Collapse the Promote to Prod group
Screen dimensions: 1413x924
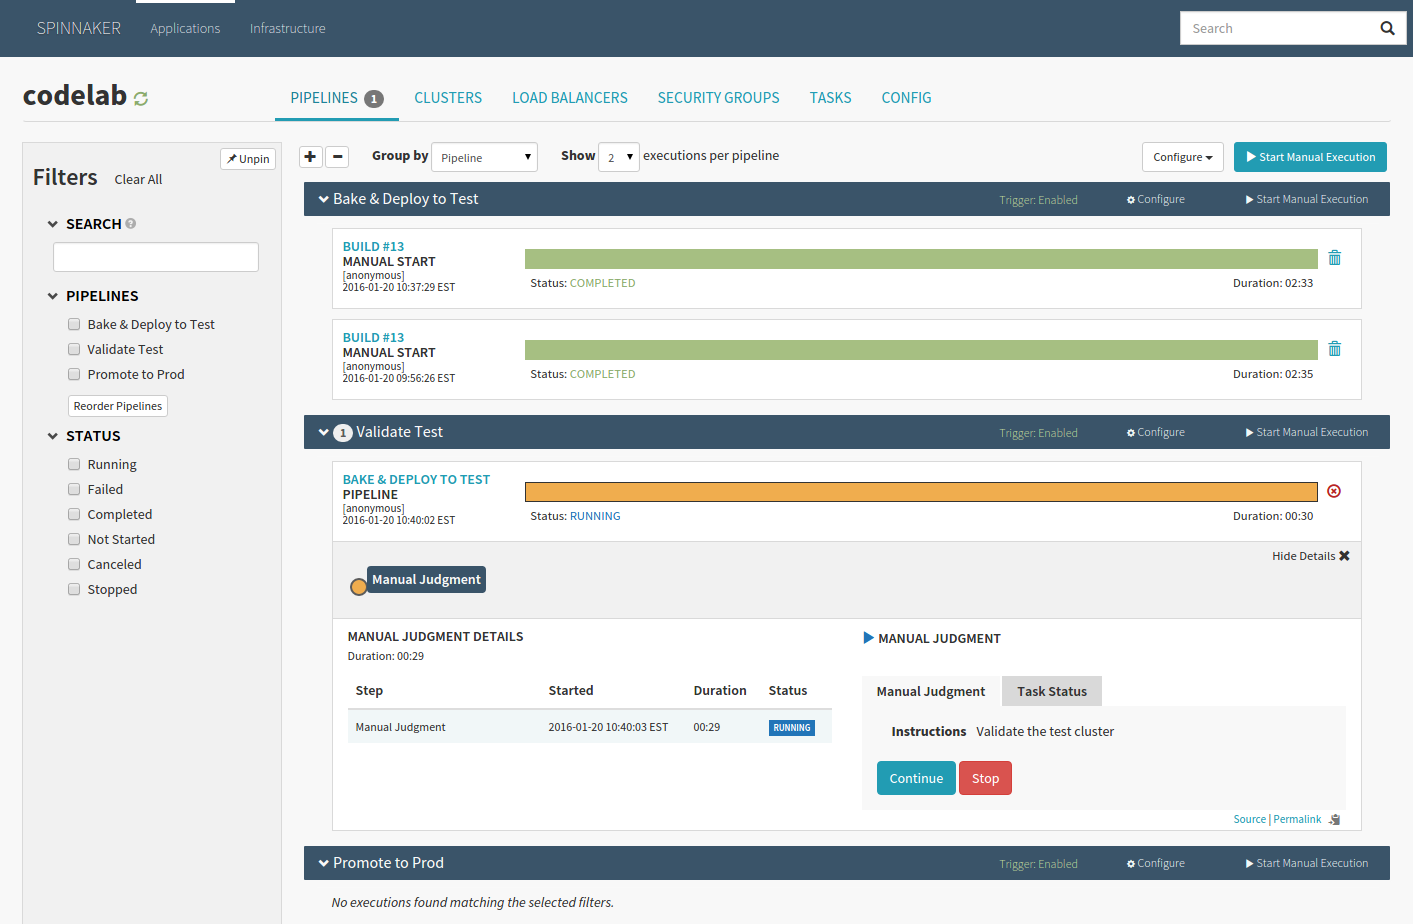(x=324, y=863)
